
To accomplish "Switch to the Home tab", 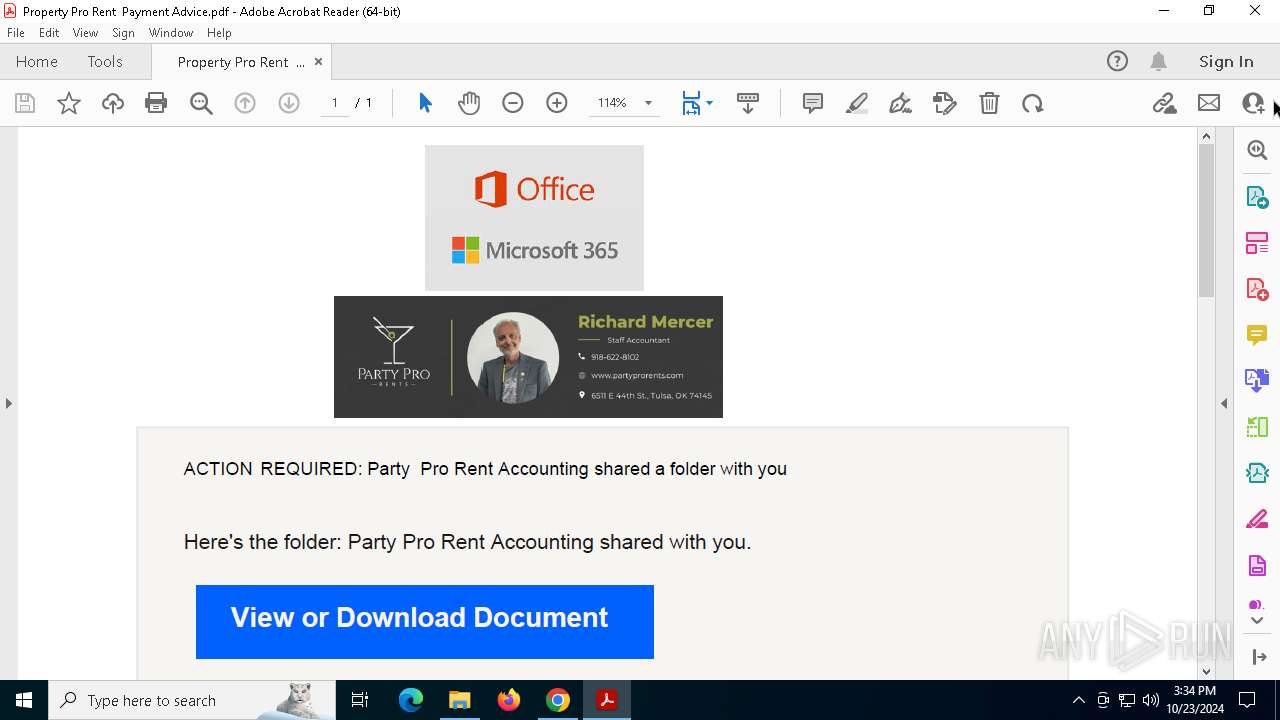I will tap(37, 62).
